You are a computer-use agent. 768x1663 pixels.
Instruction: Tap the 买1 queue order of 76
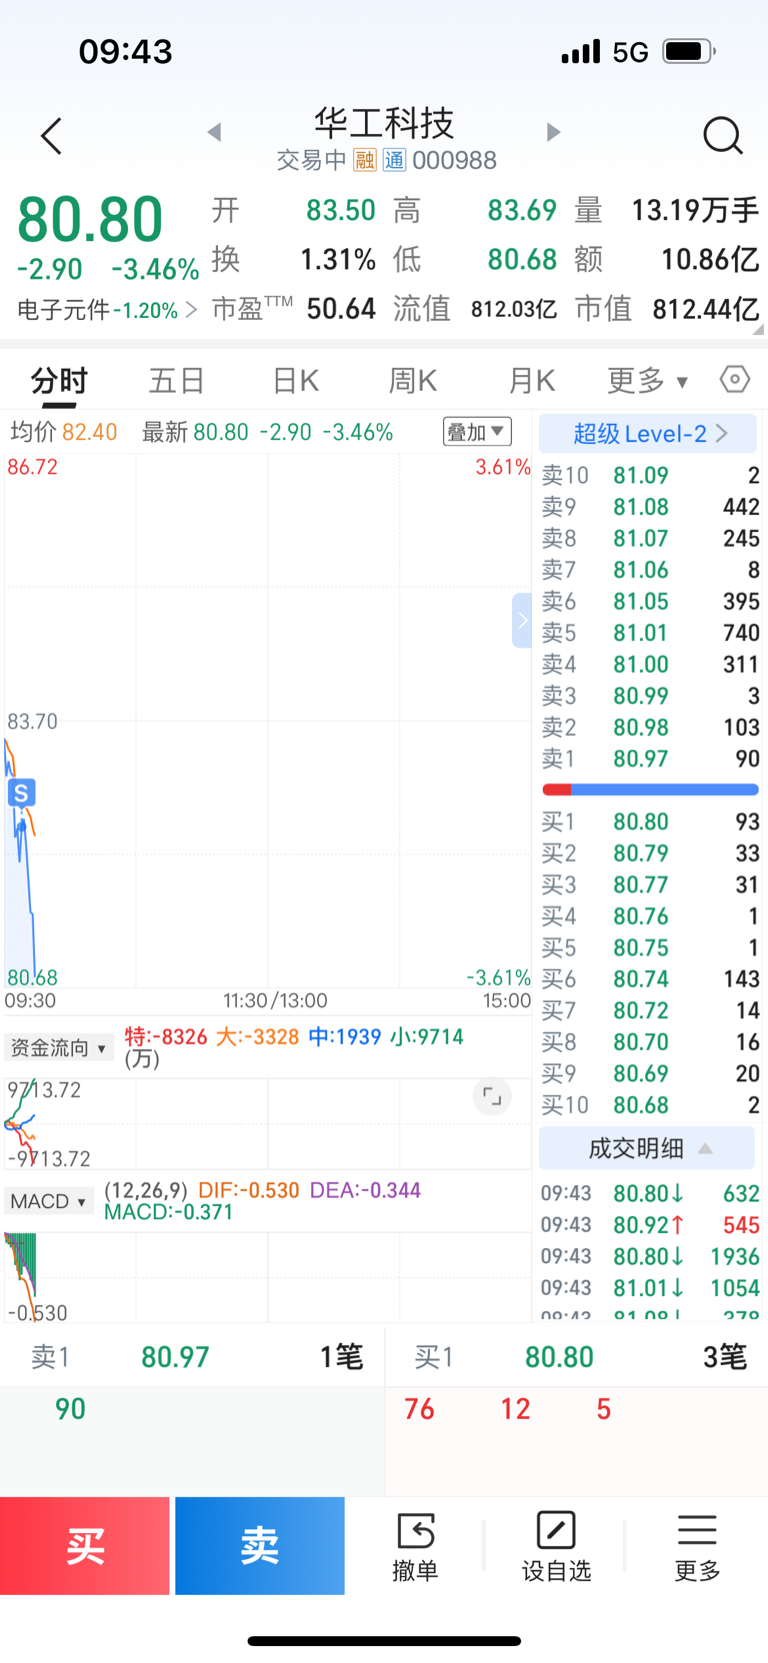coord(419,1409)
